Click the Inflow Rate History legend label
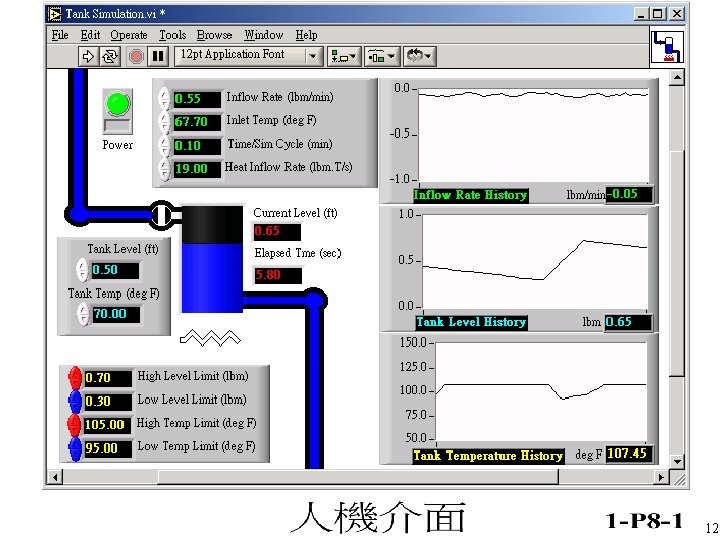720x540 pixels. tap(470, 195)
